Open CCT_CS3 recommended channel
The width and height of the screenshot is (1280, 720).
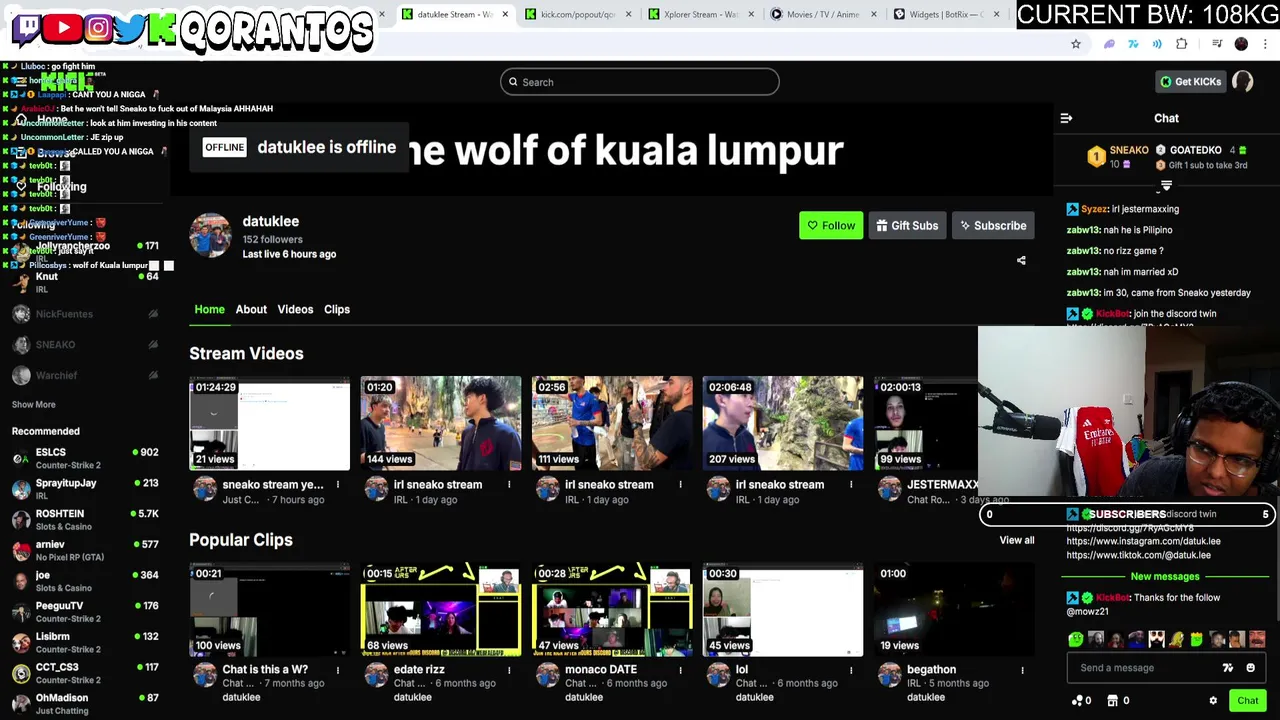[x=85, y=672]
